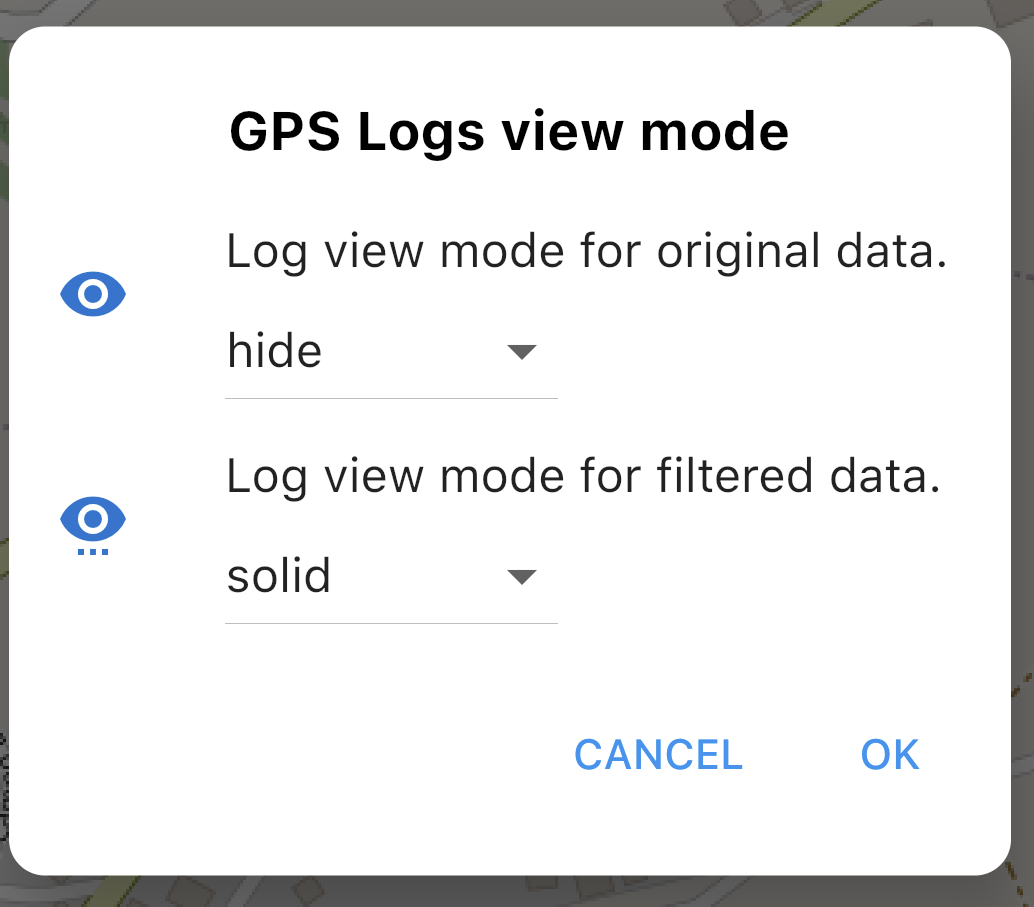Select the 'hide' spinner value text
Image resolution: width=1034 pixels, height=907 pixels.
point(274,350)
